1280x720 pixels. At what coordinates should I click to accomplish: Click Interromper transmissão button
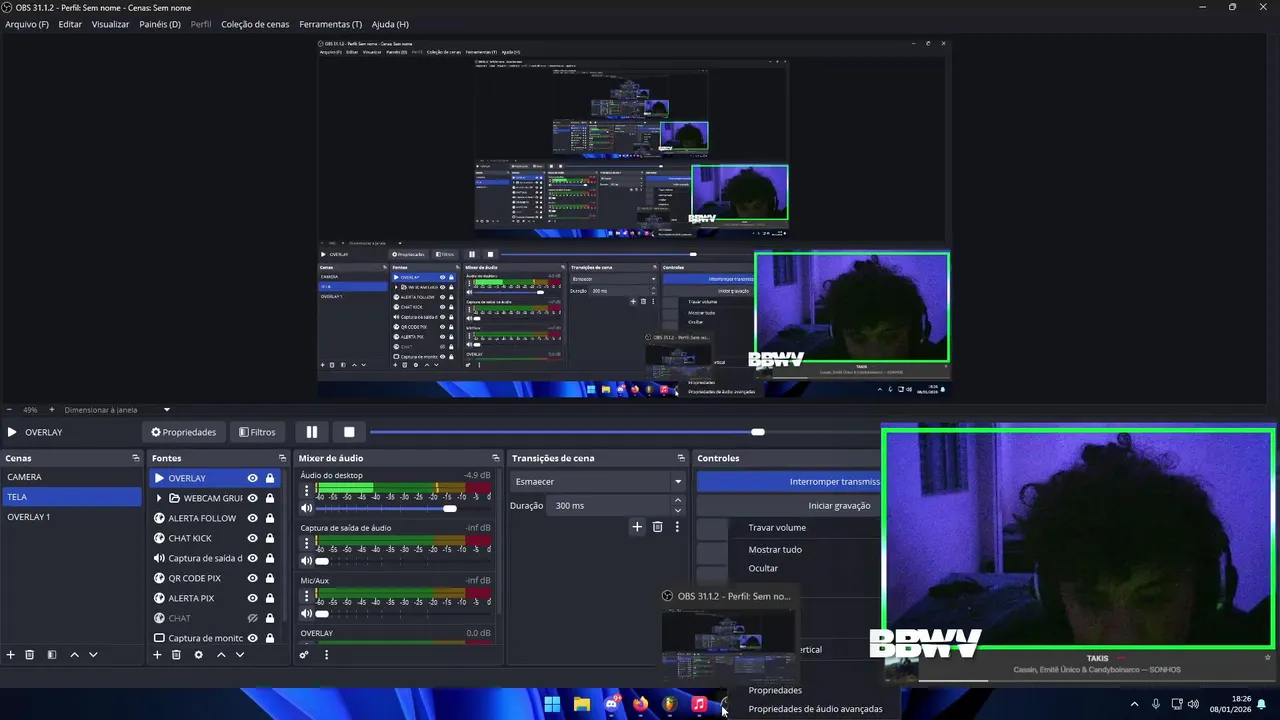point(789,481)
